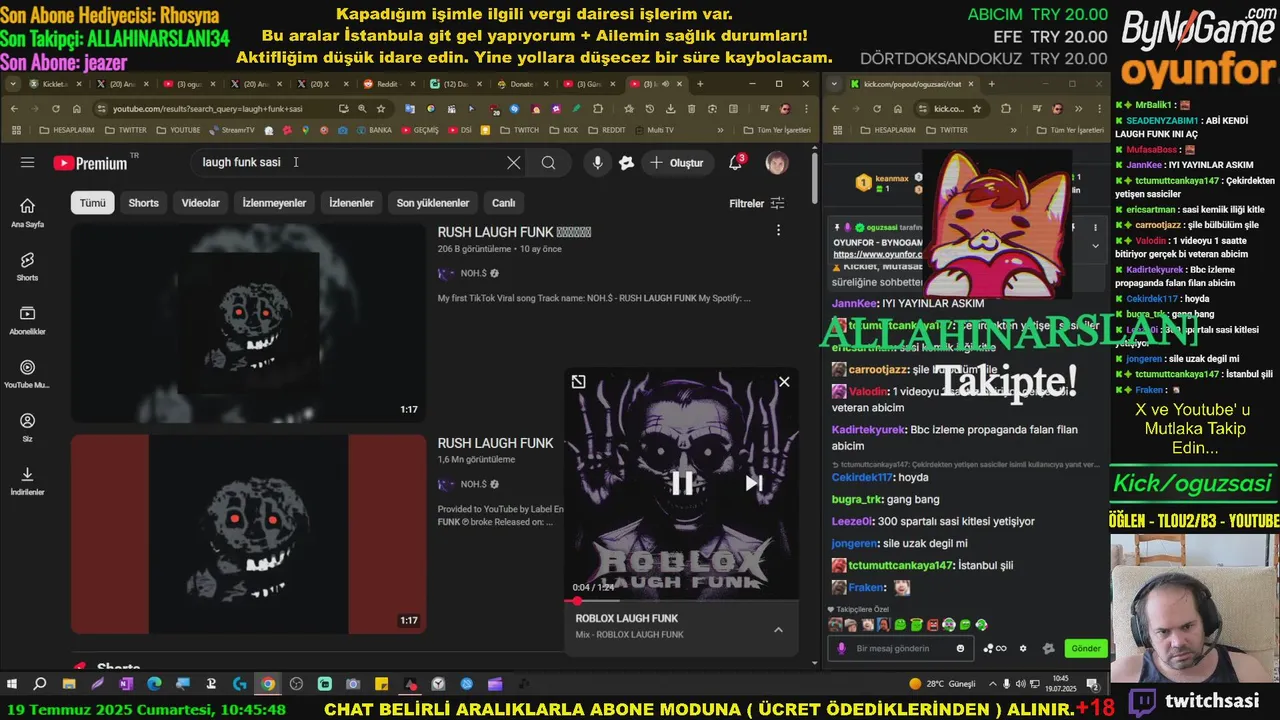Open the NOH.$ channel under first result
This screenshot has width=1280, height=720.
(x=473, y=273)
